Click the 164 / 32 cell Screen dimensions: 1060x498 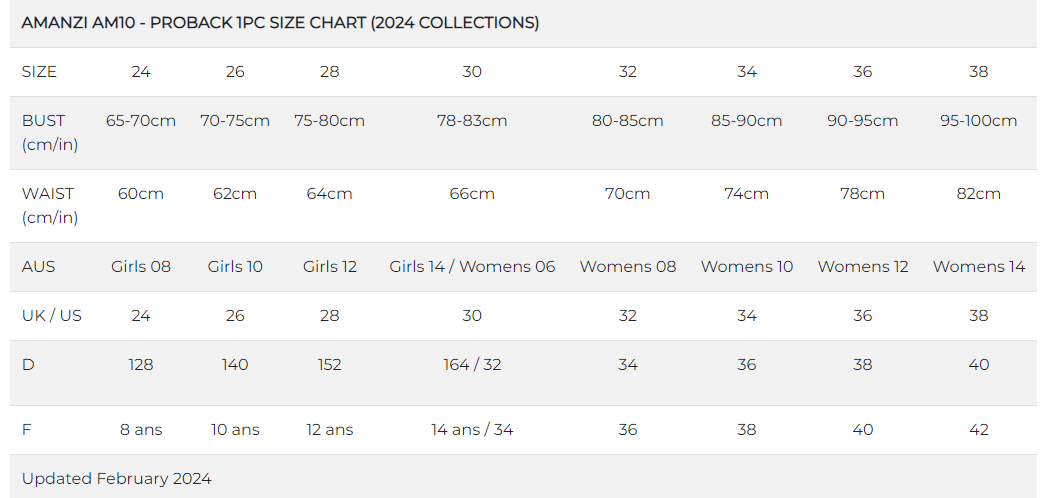(472, 365)
